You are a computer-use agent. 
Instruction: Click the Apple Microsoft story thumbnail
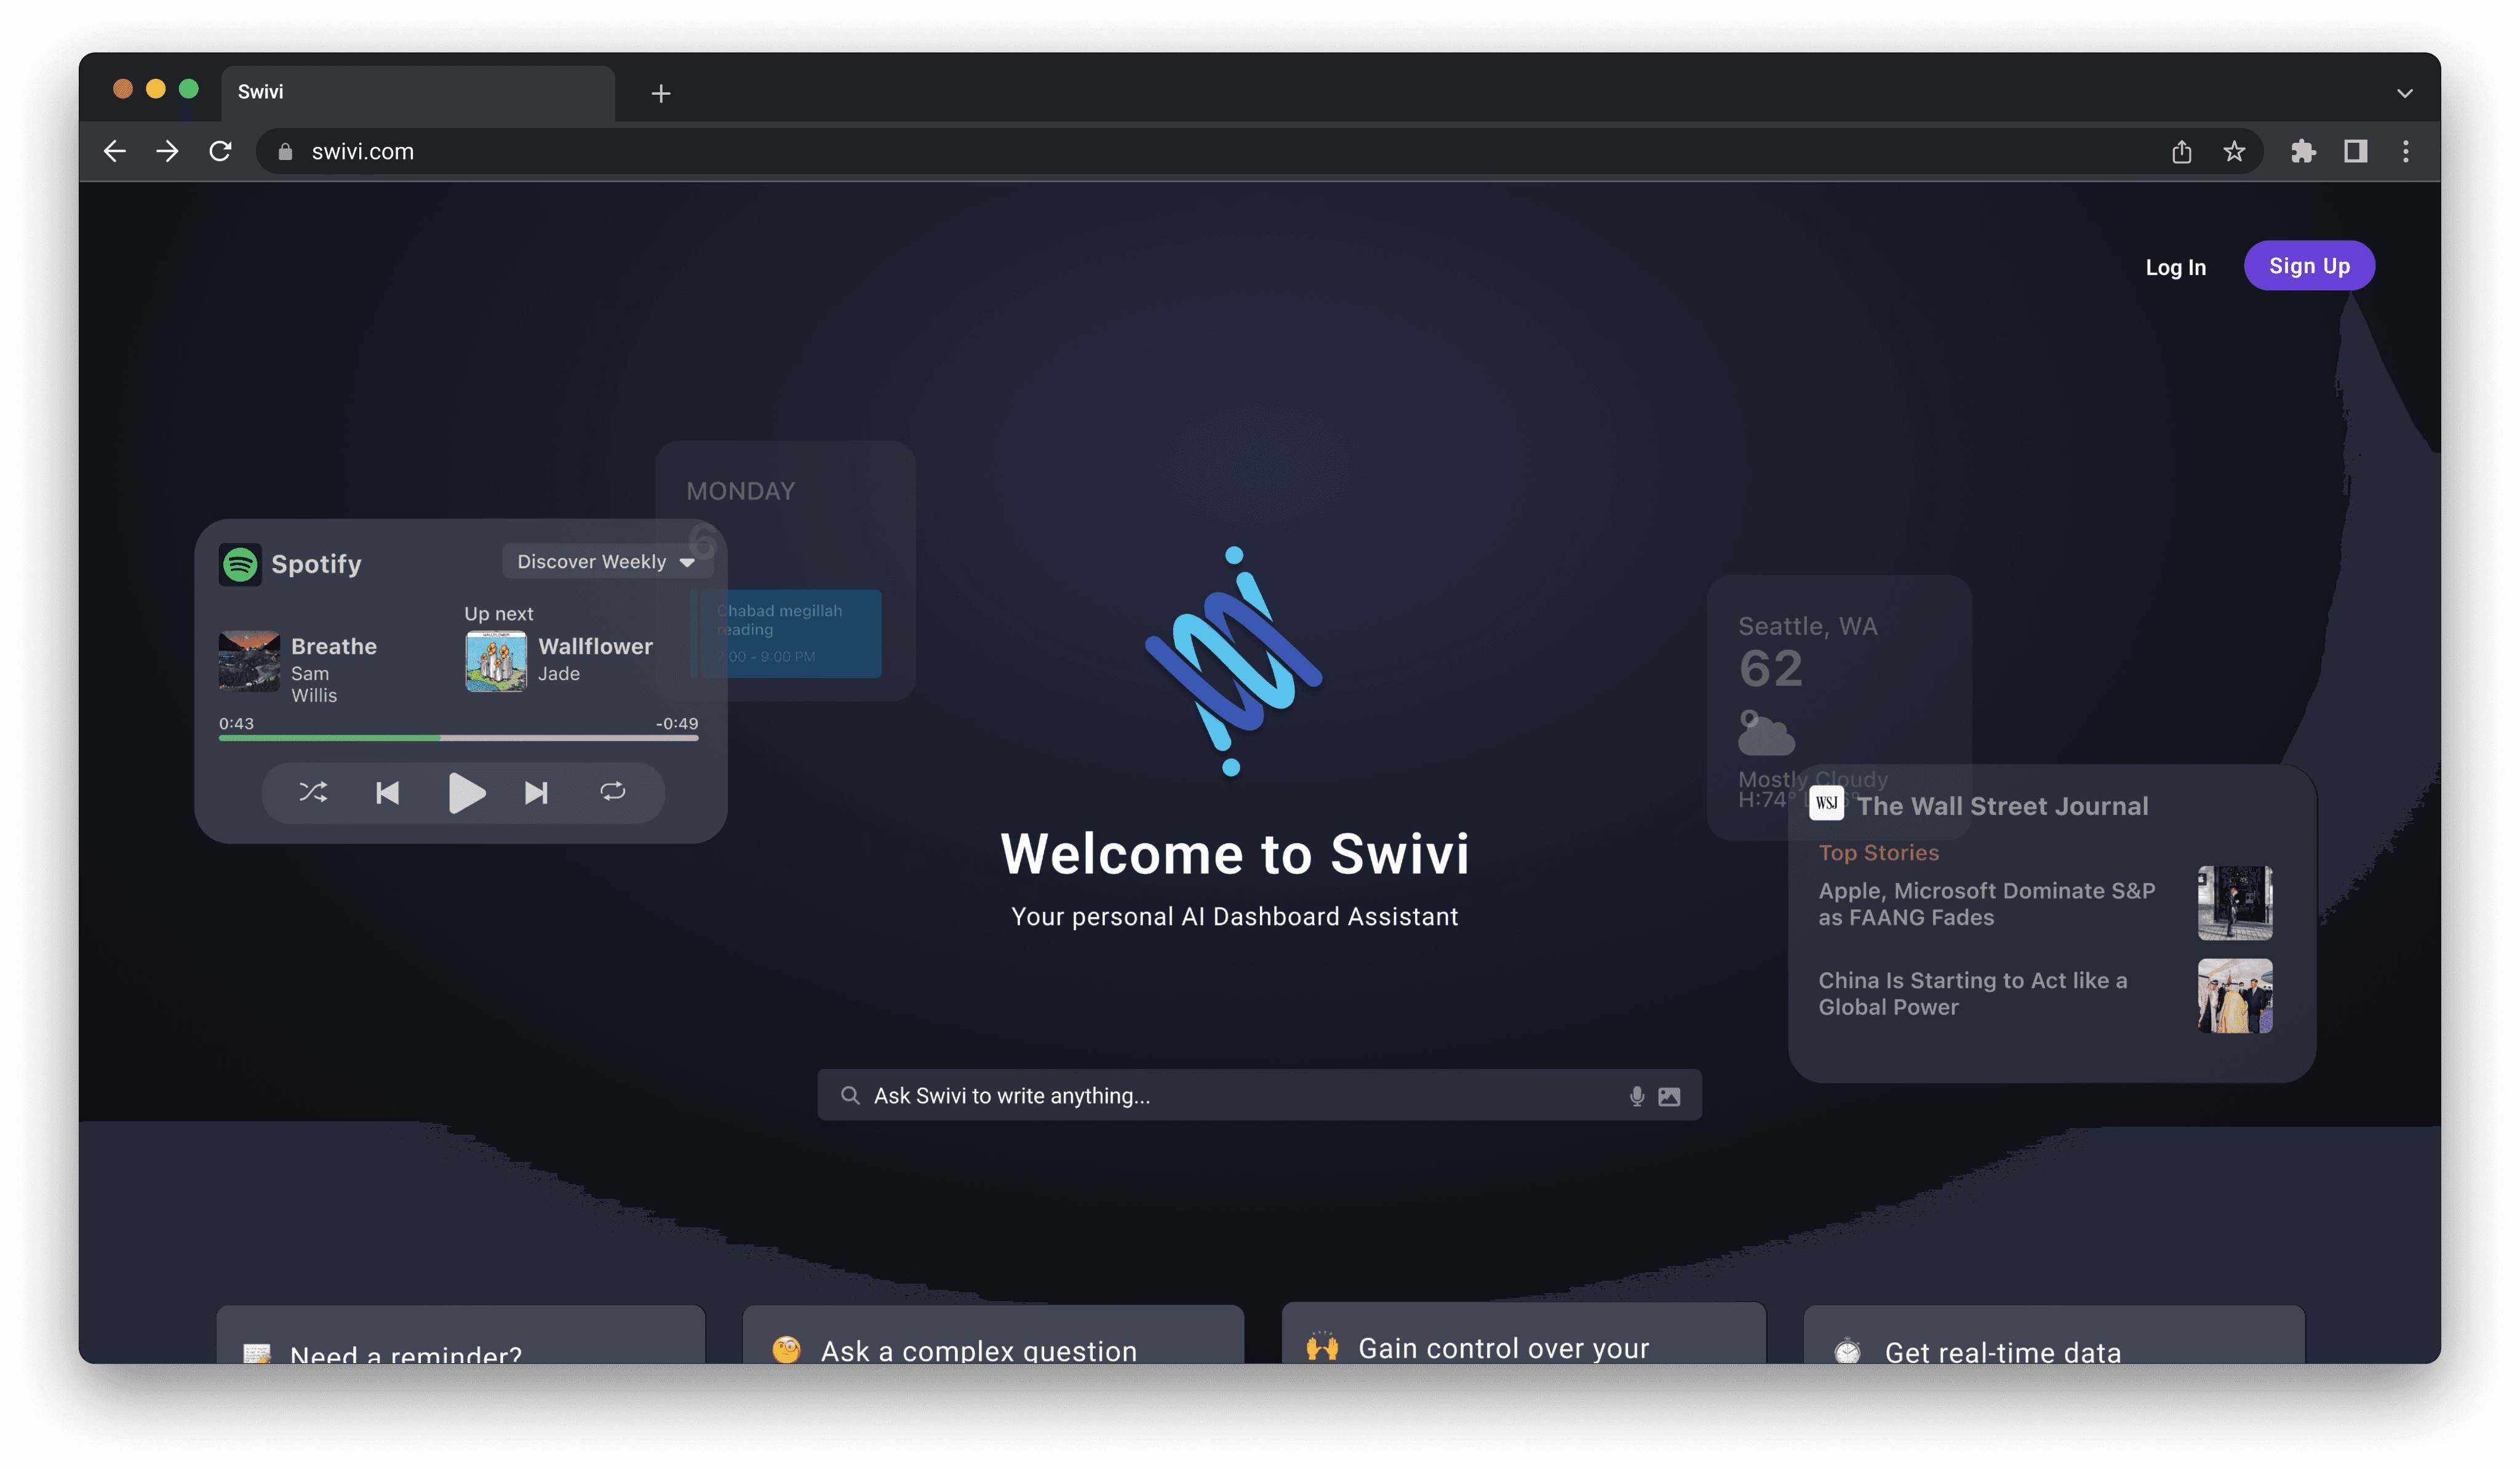pos(2235,903)
